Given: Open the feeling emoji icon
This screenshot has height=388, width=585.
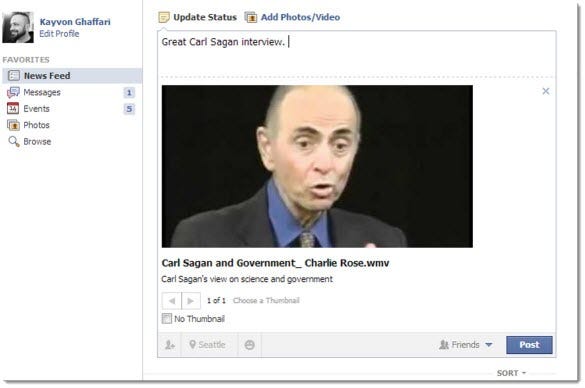Looking at the screenshot, I should [x=250, y=345].
